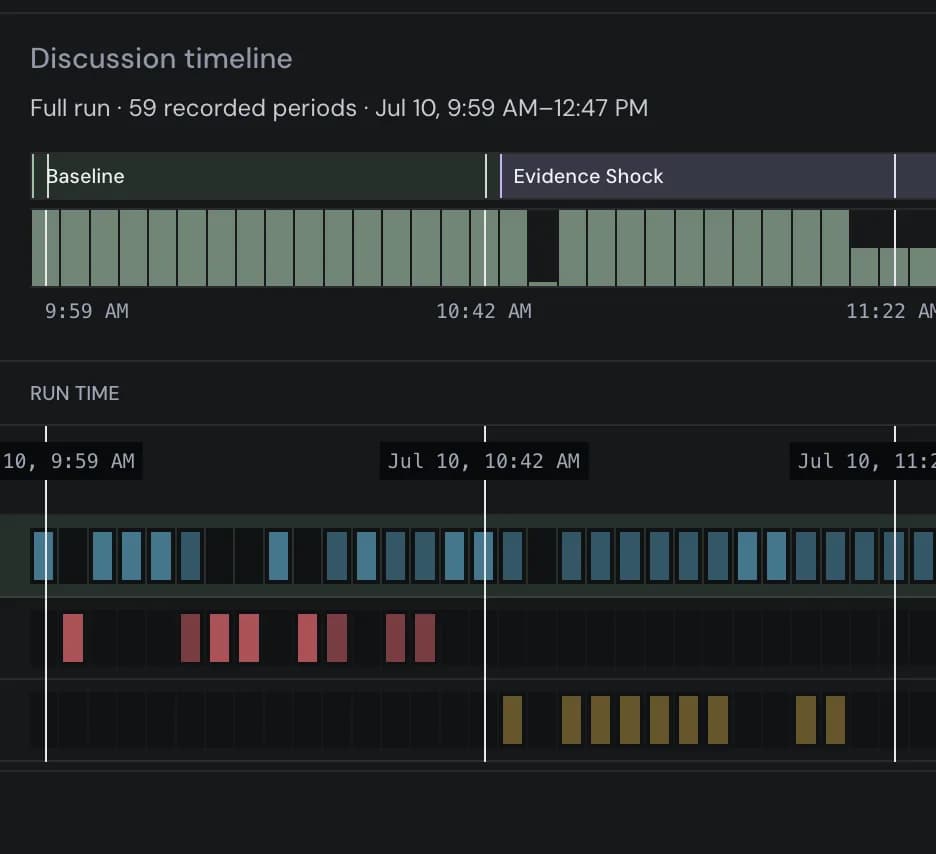Click the "9:59 AM" run-time marker tooltip
The width and height of the screenshot is (936, 854).
click(70, 461)
